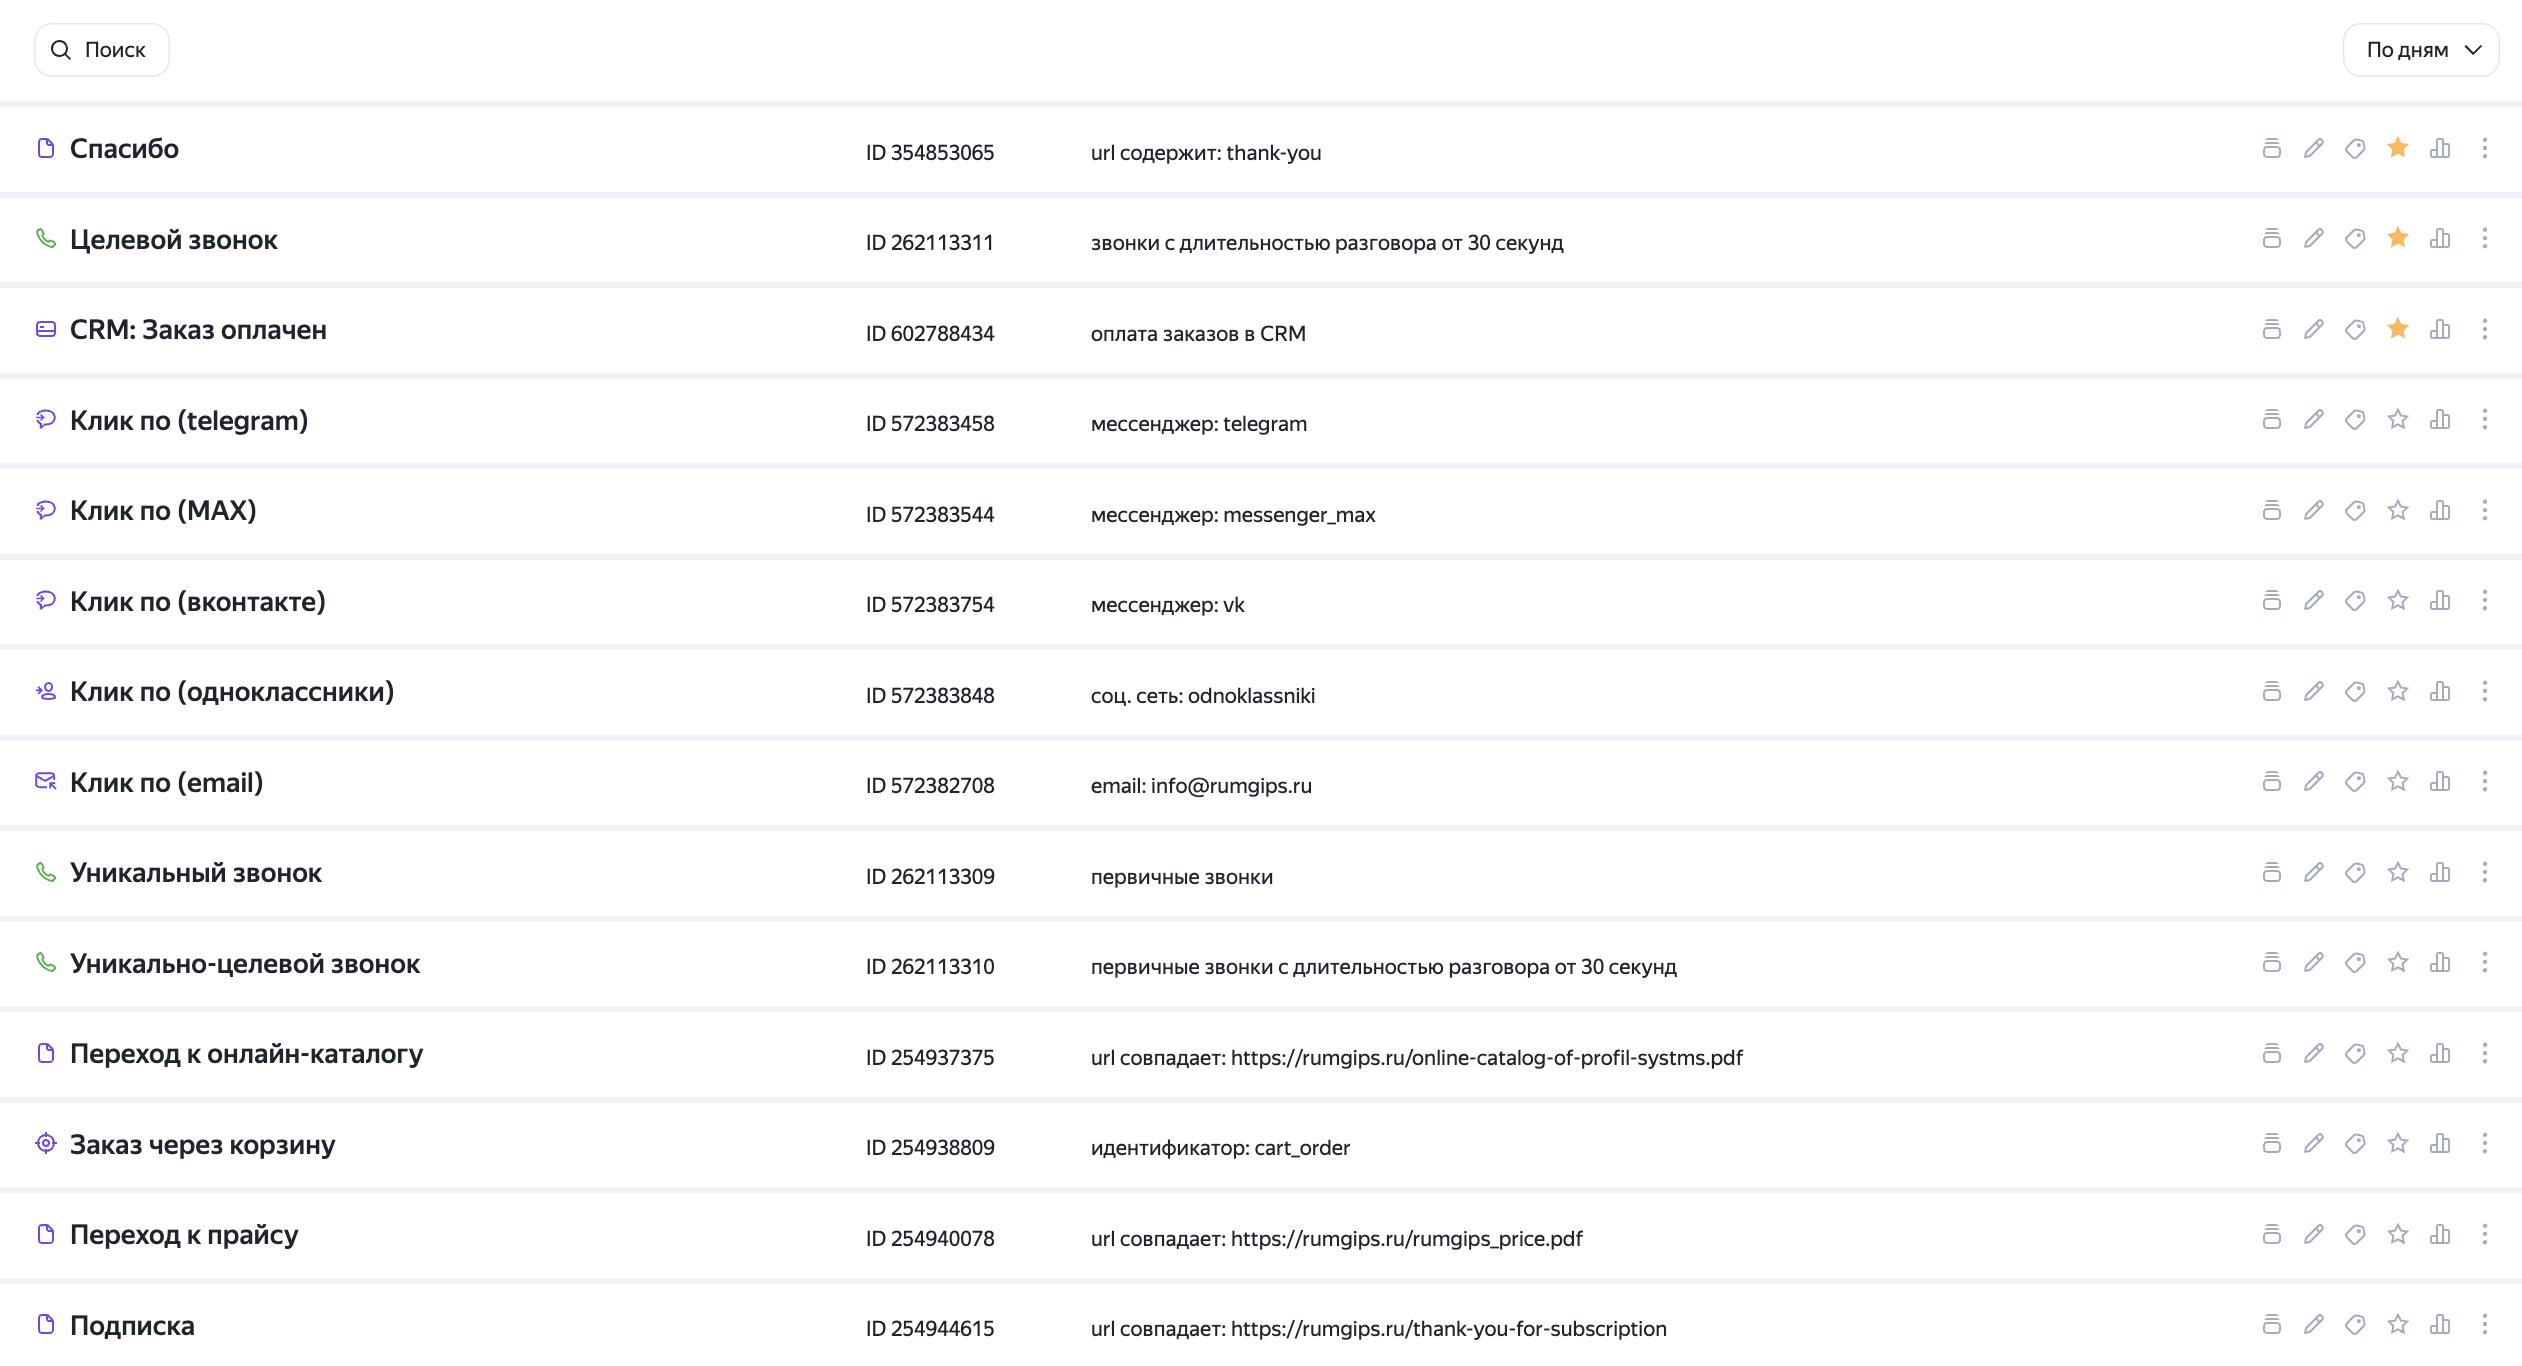Open three-dot menu for Клик по (одноклассники)

pos(2484,691)
